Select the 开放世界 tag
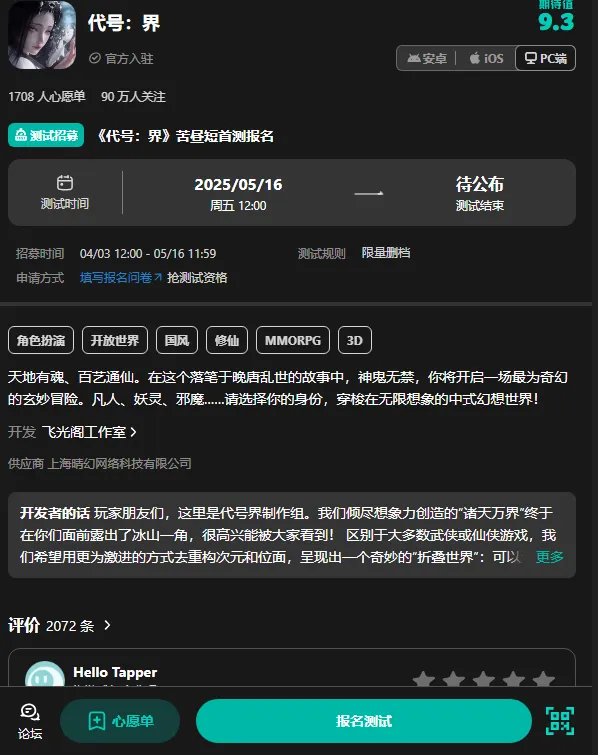 115,340
